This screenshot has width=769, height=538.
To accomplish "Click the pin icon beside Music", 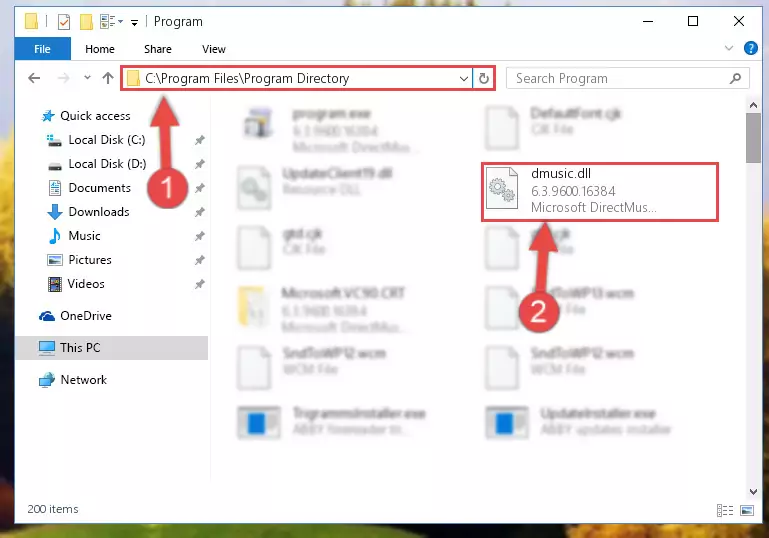I will click(x=200, y=236).
